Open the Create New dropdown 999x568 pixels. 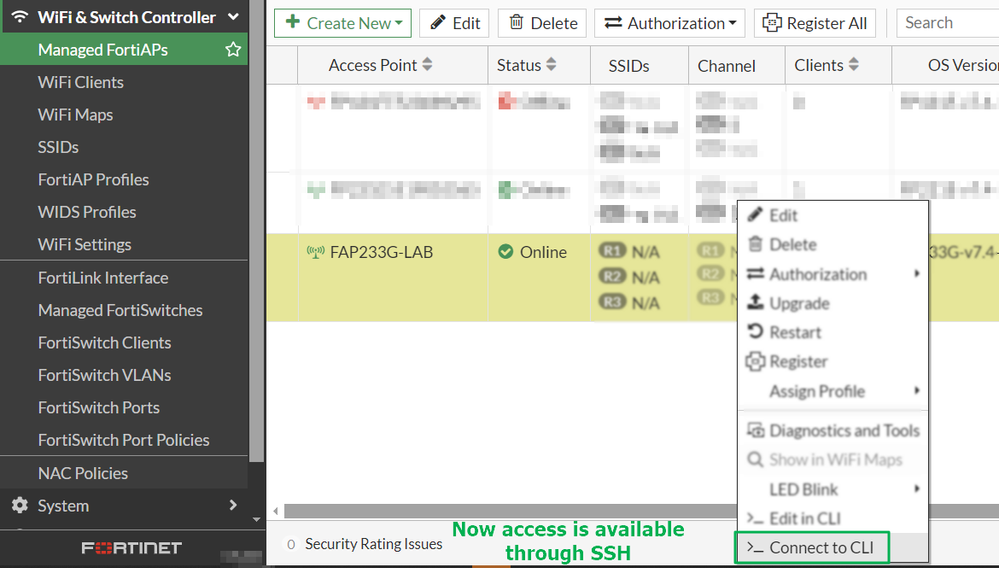tap(343, 23)
